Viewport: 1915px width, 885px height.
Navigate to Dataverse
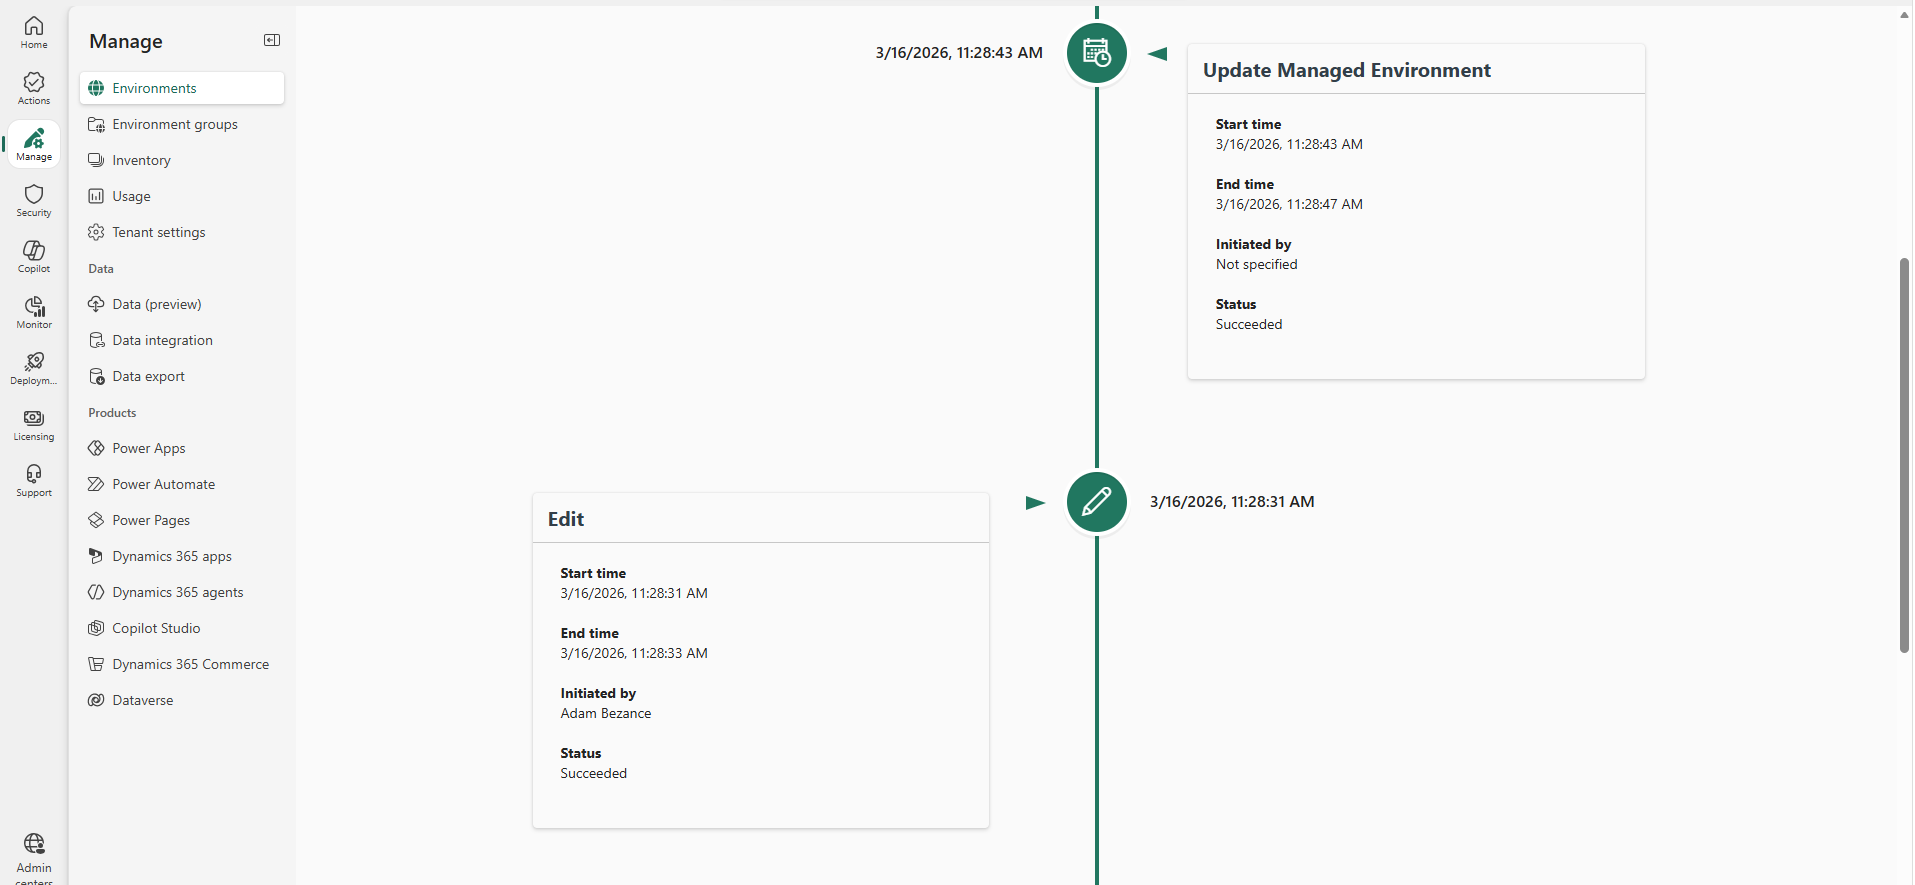point(182,700)
